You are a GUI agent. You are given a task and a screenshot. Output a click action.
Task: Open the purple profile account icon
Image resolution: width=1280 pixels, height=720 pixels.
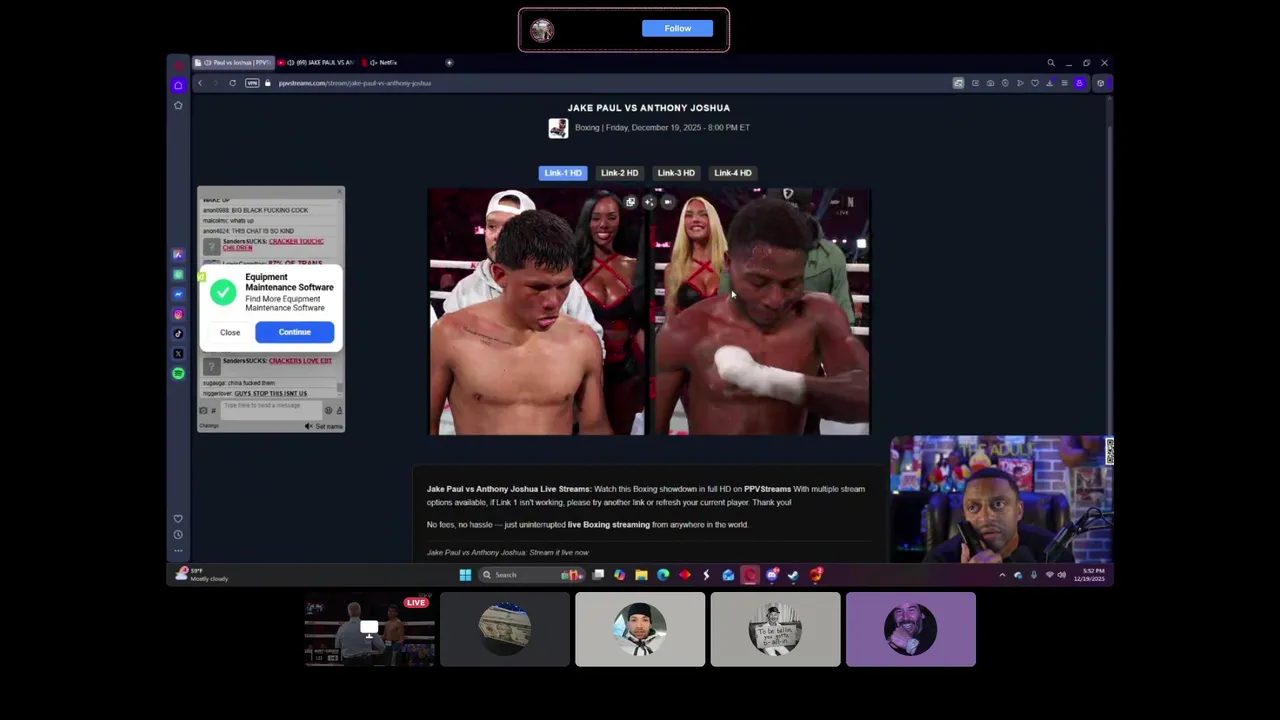click(1079, 83)
